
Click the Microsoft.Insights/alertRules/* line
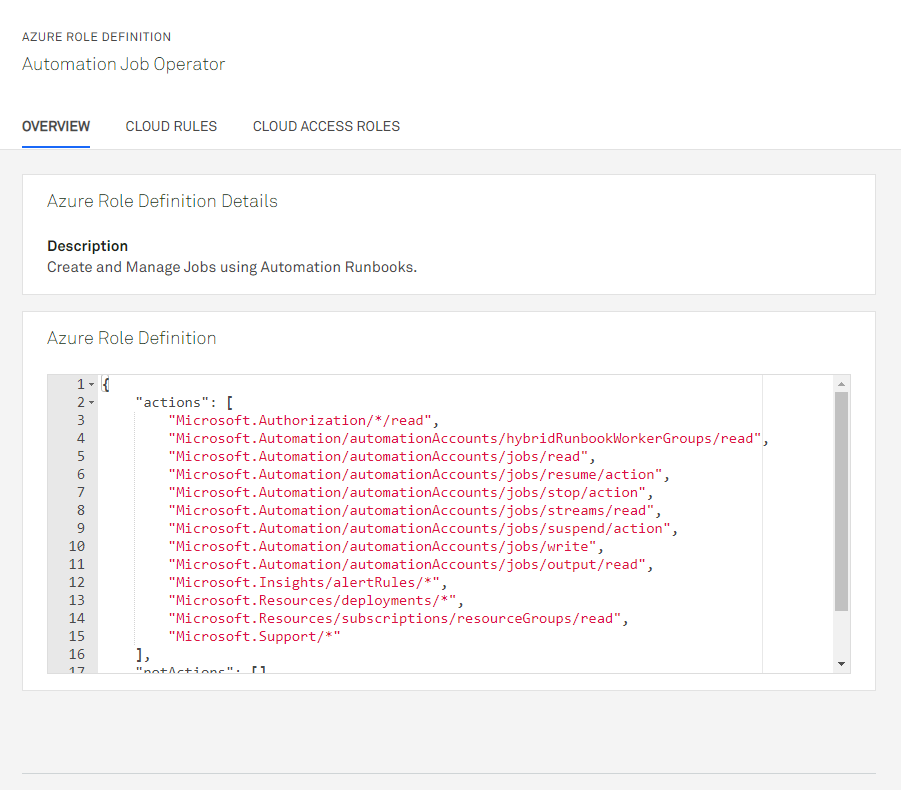click(307, 583)
